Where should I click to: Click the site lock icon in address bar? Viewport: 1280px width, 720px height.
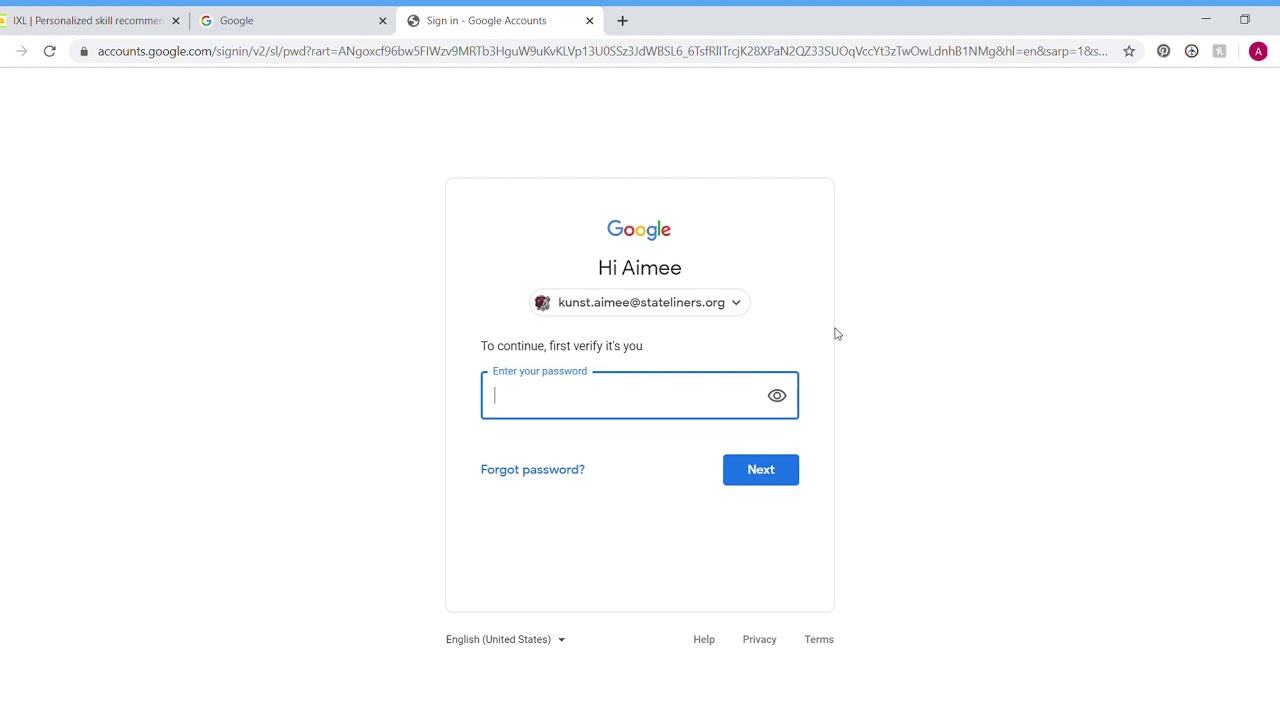(x=84, y=51)
